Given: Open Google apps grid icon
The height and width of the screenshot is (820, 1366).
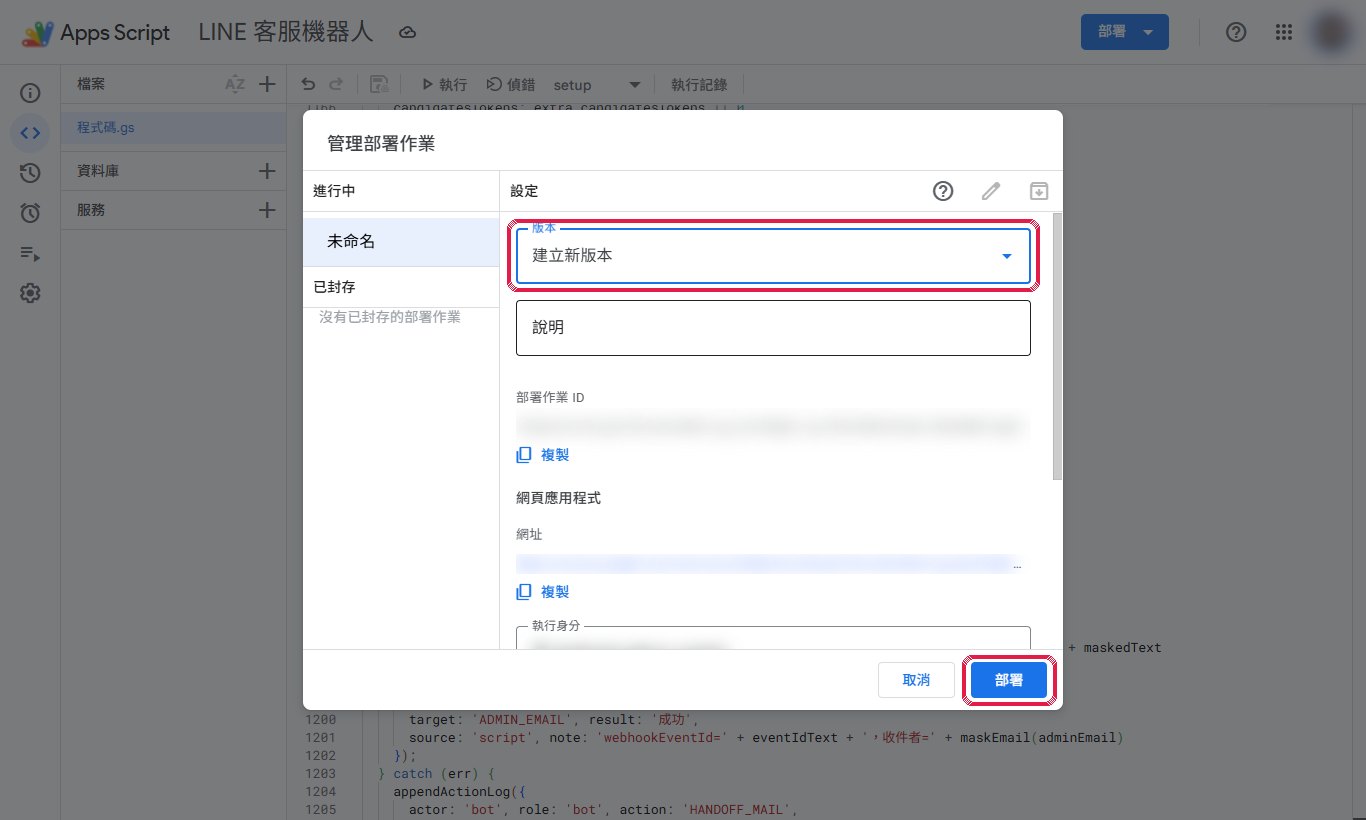Looking at the screenshot, I should click(1285, 32).
